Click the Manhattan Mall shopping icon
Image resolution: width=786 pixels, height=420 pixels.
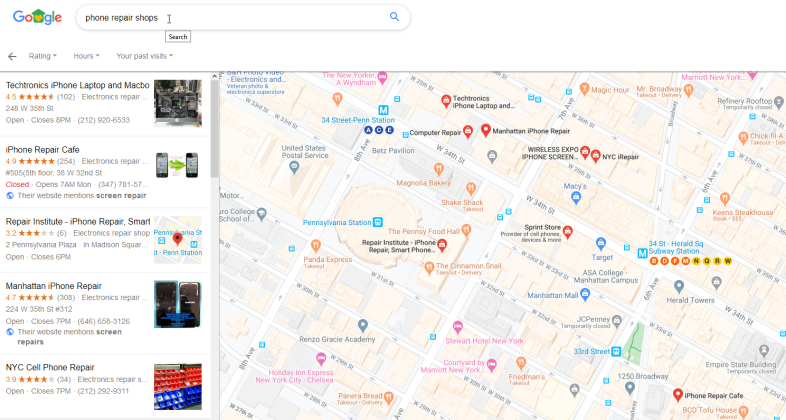tap(584, 295)
